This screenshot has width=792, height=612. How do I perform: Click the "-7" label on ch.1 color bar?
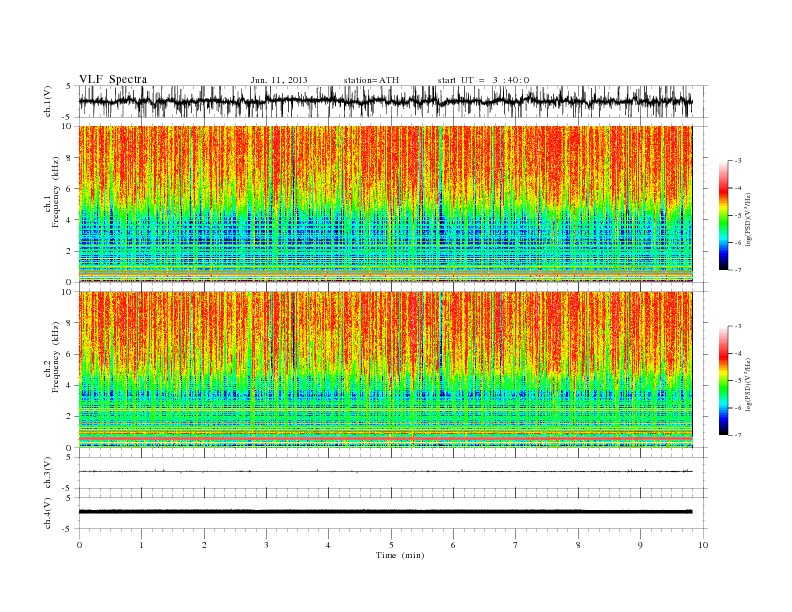738,270
